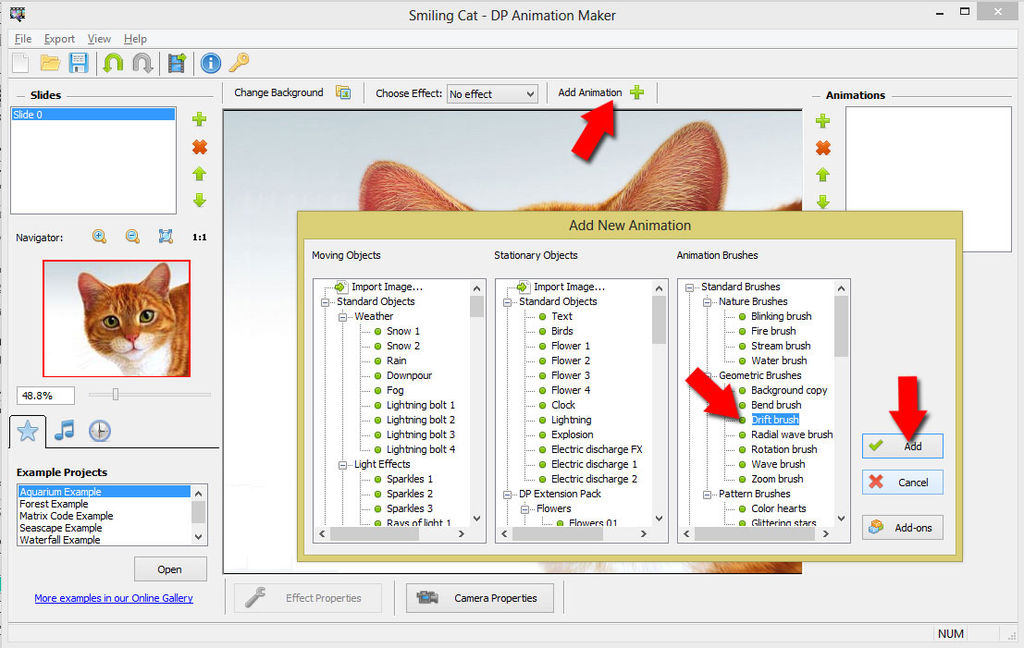Select Electric discharge FX object
Image resolution: width=1024 pixels, height=648 pixels.
coord(596,449)
